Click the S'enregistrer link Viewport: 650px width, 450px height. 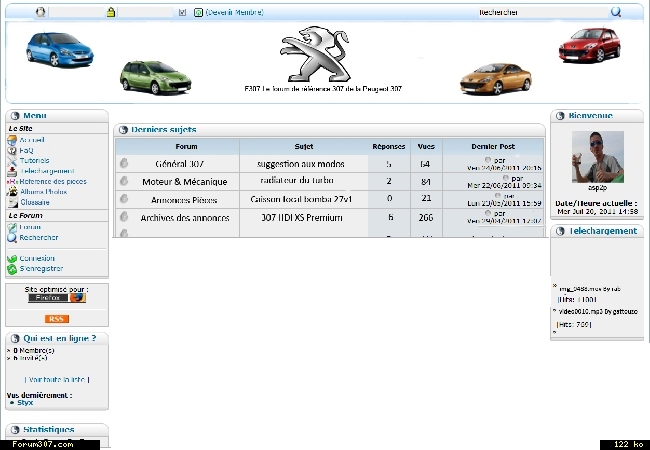coord(41,269)
